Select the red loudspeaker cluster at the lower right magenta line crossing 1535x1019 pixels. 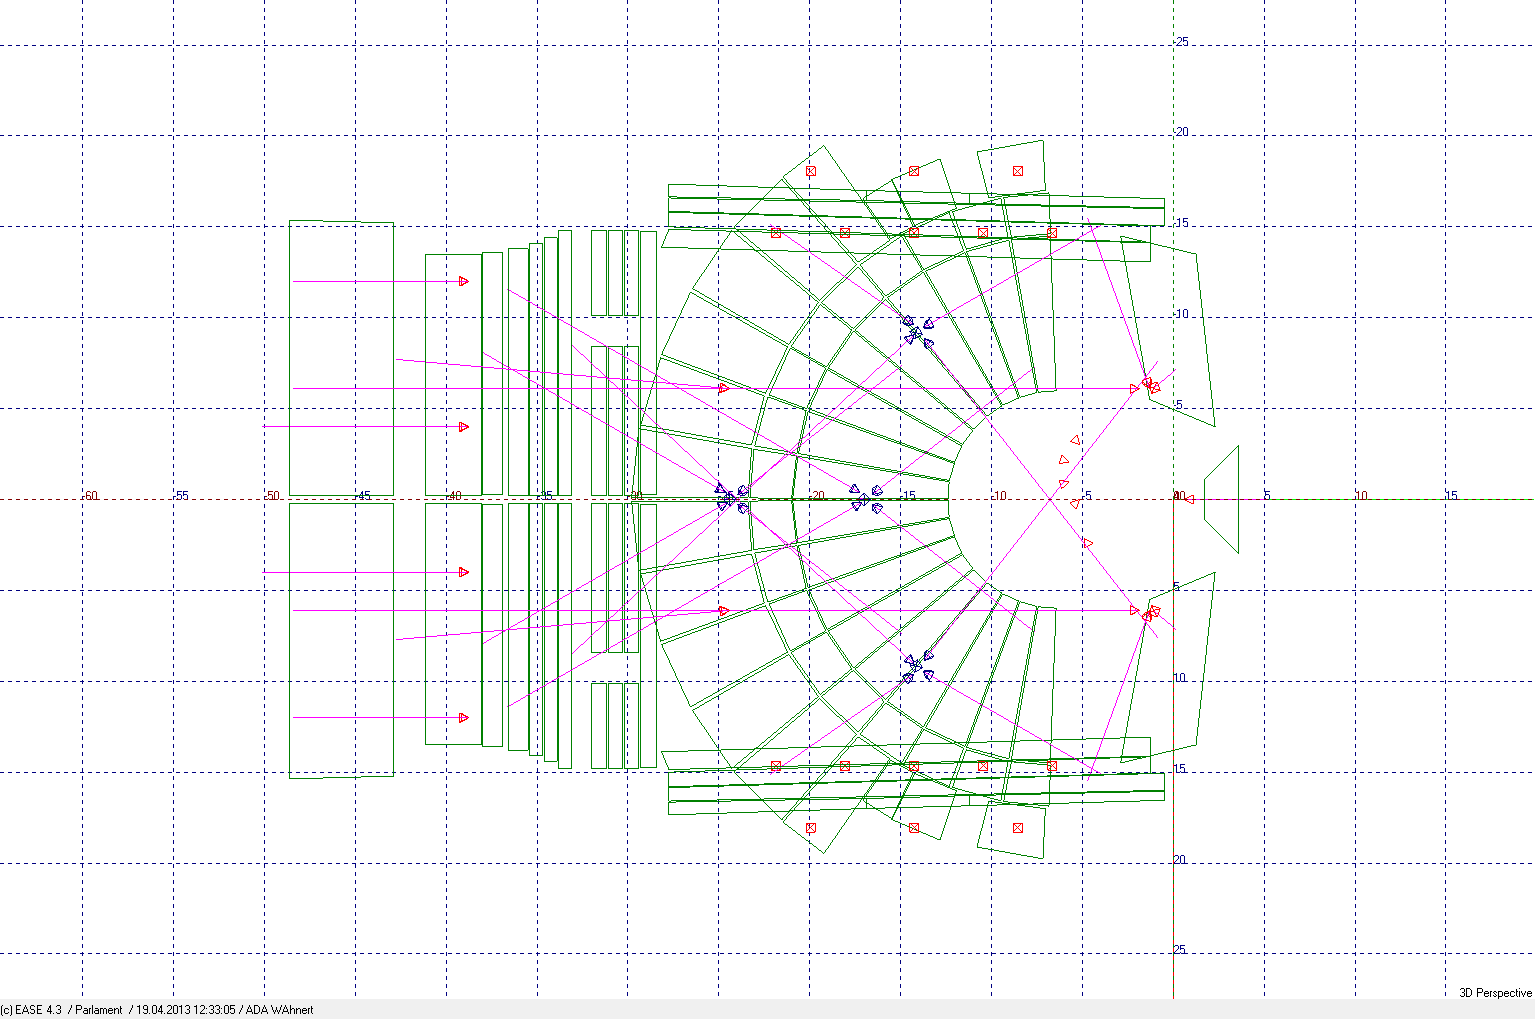[x=1146, y=612]
